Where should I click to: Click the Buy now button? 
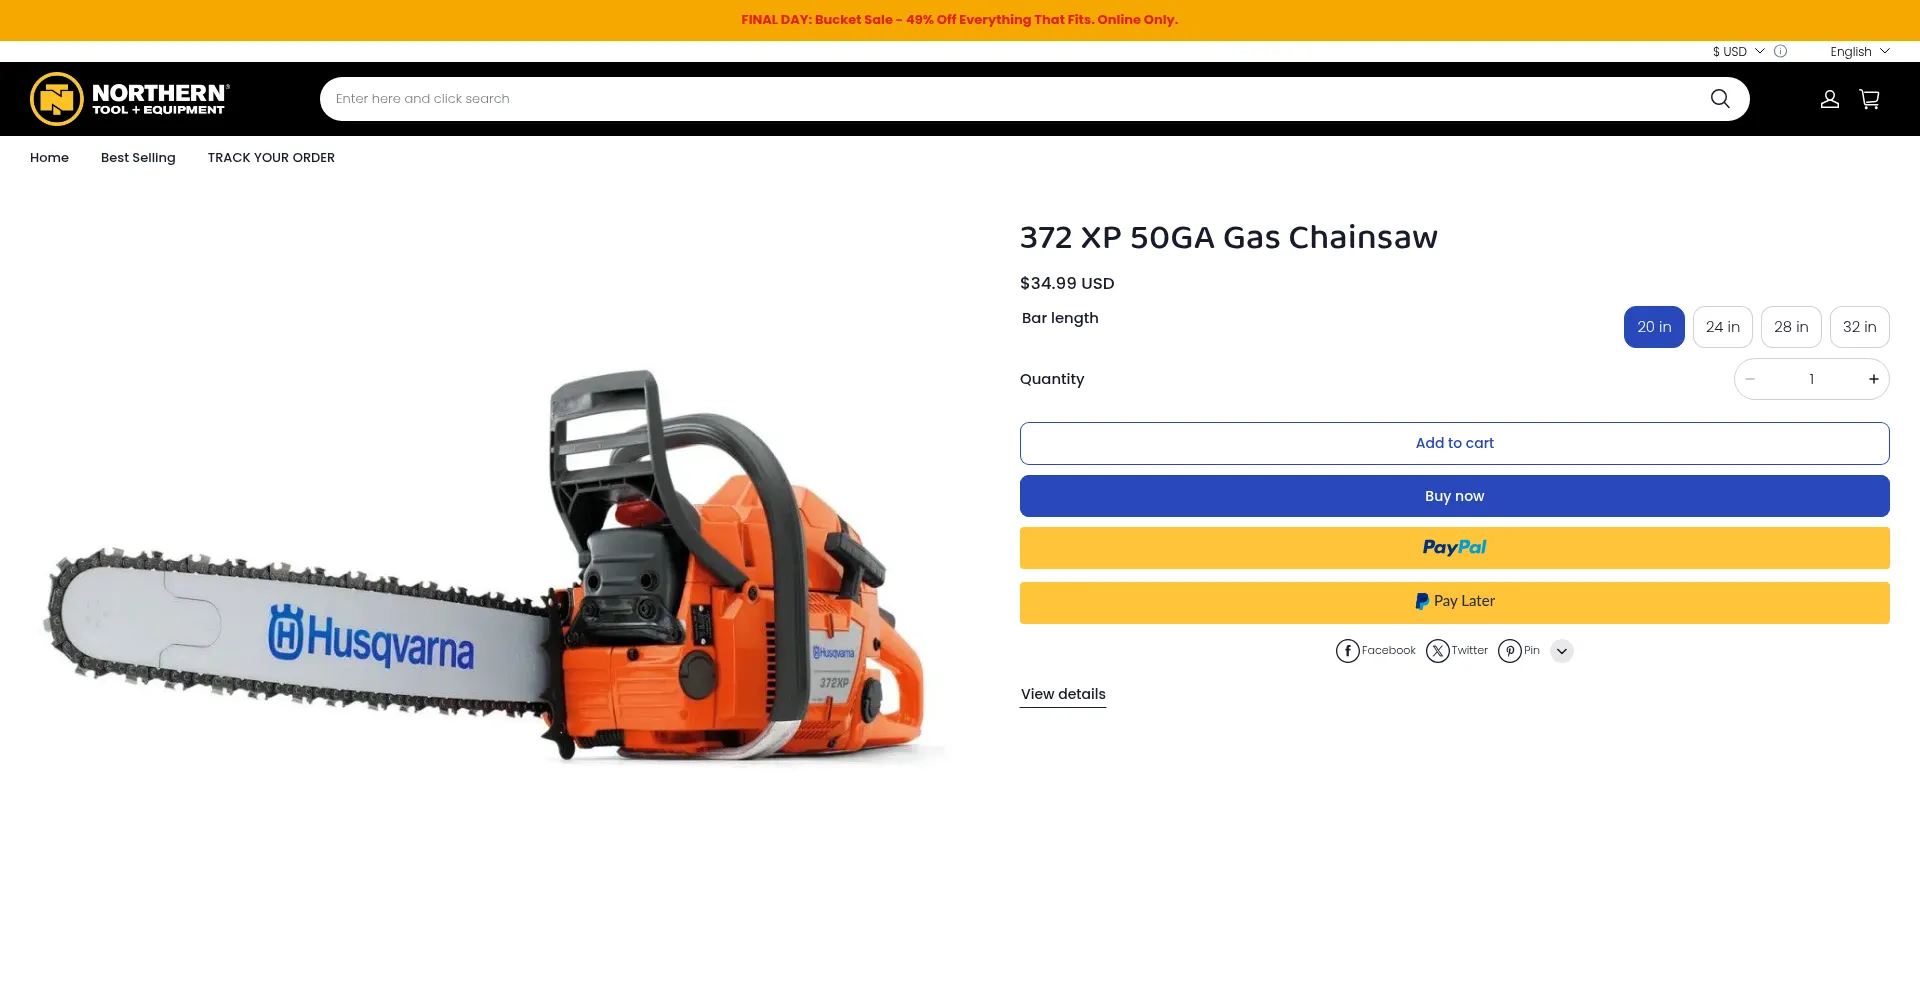point(1455,496)
